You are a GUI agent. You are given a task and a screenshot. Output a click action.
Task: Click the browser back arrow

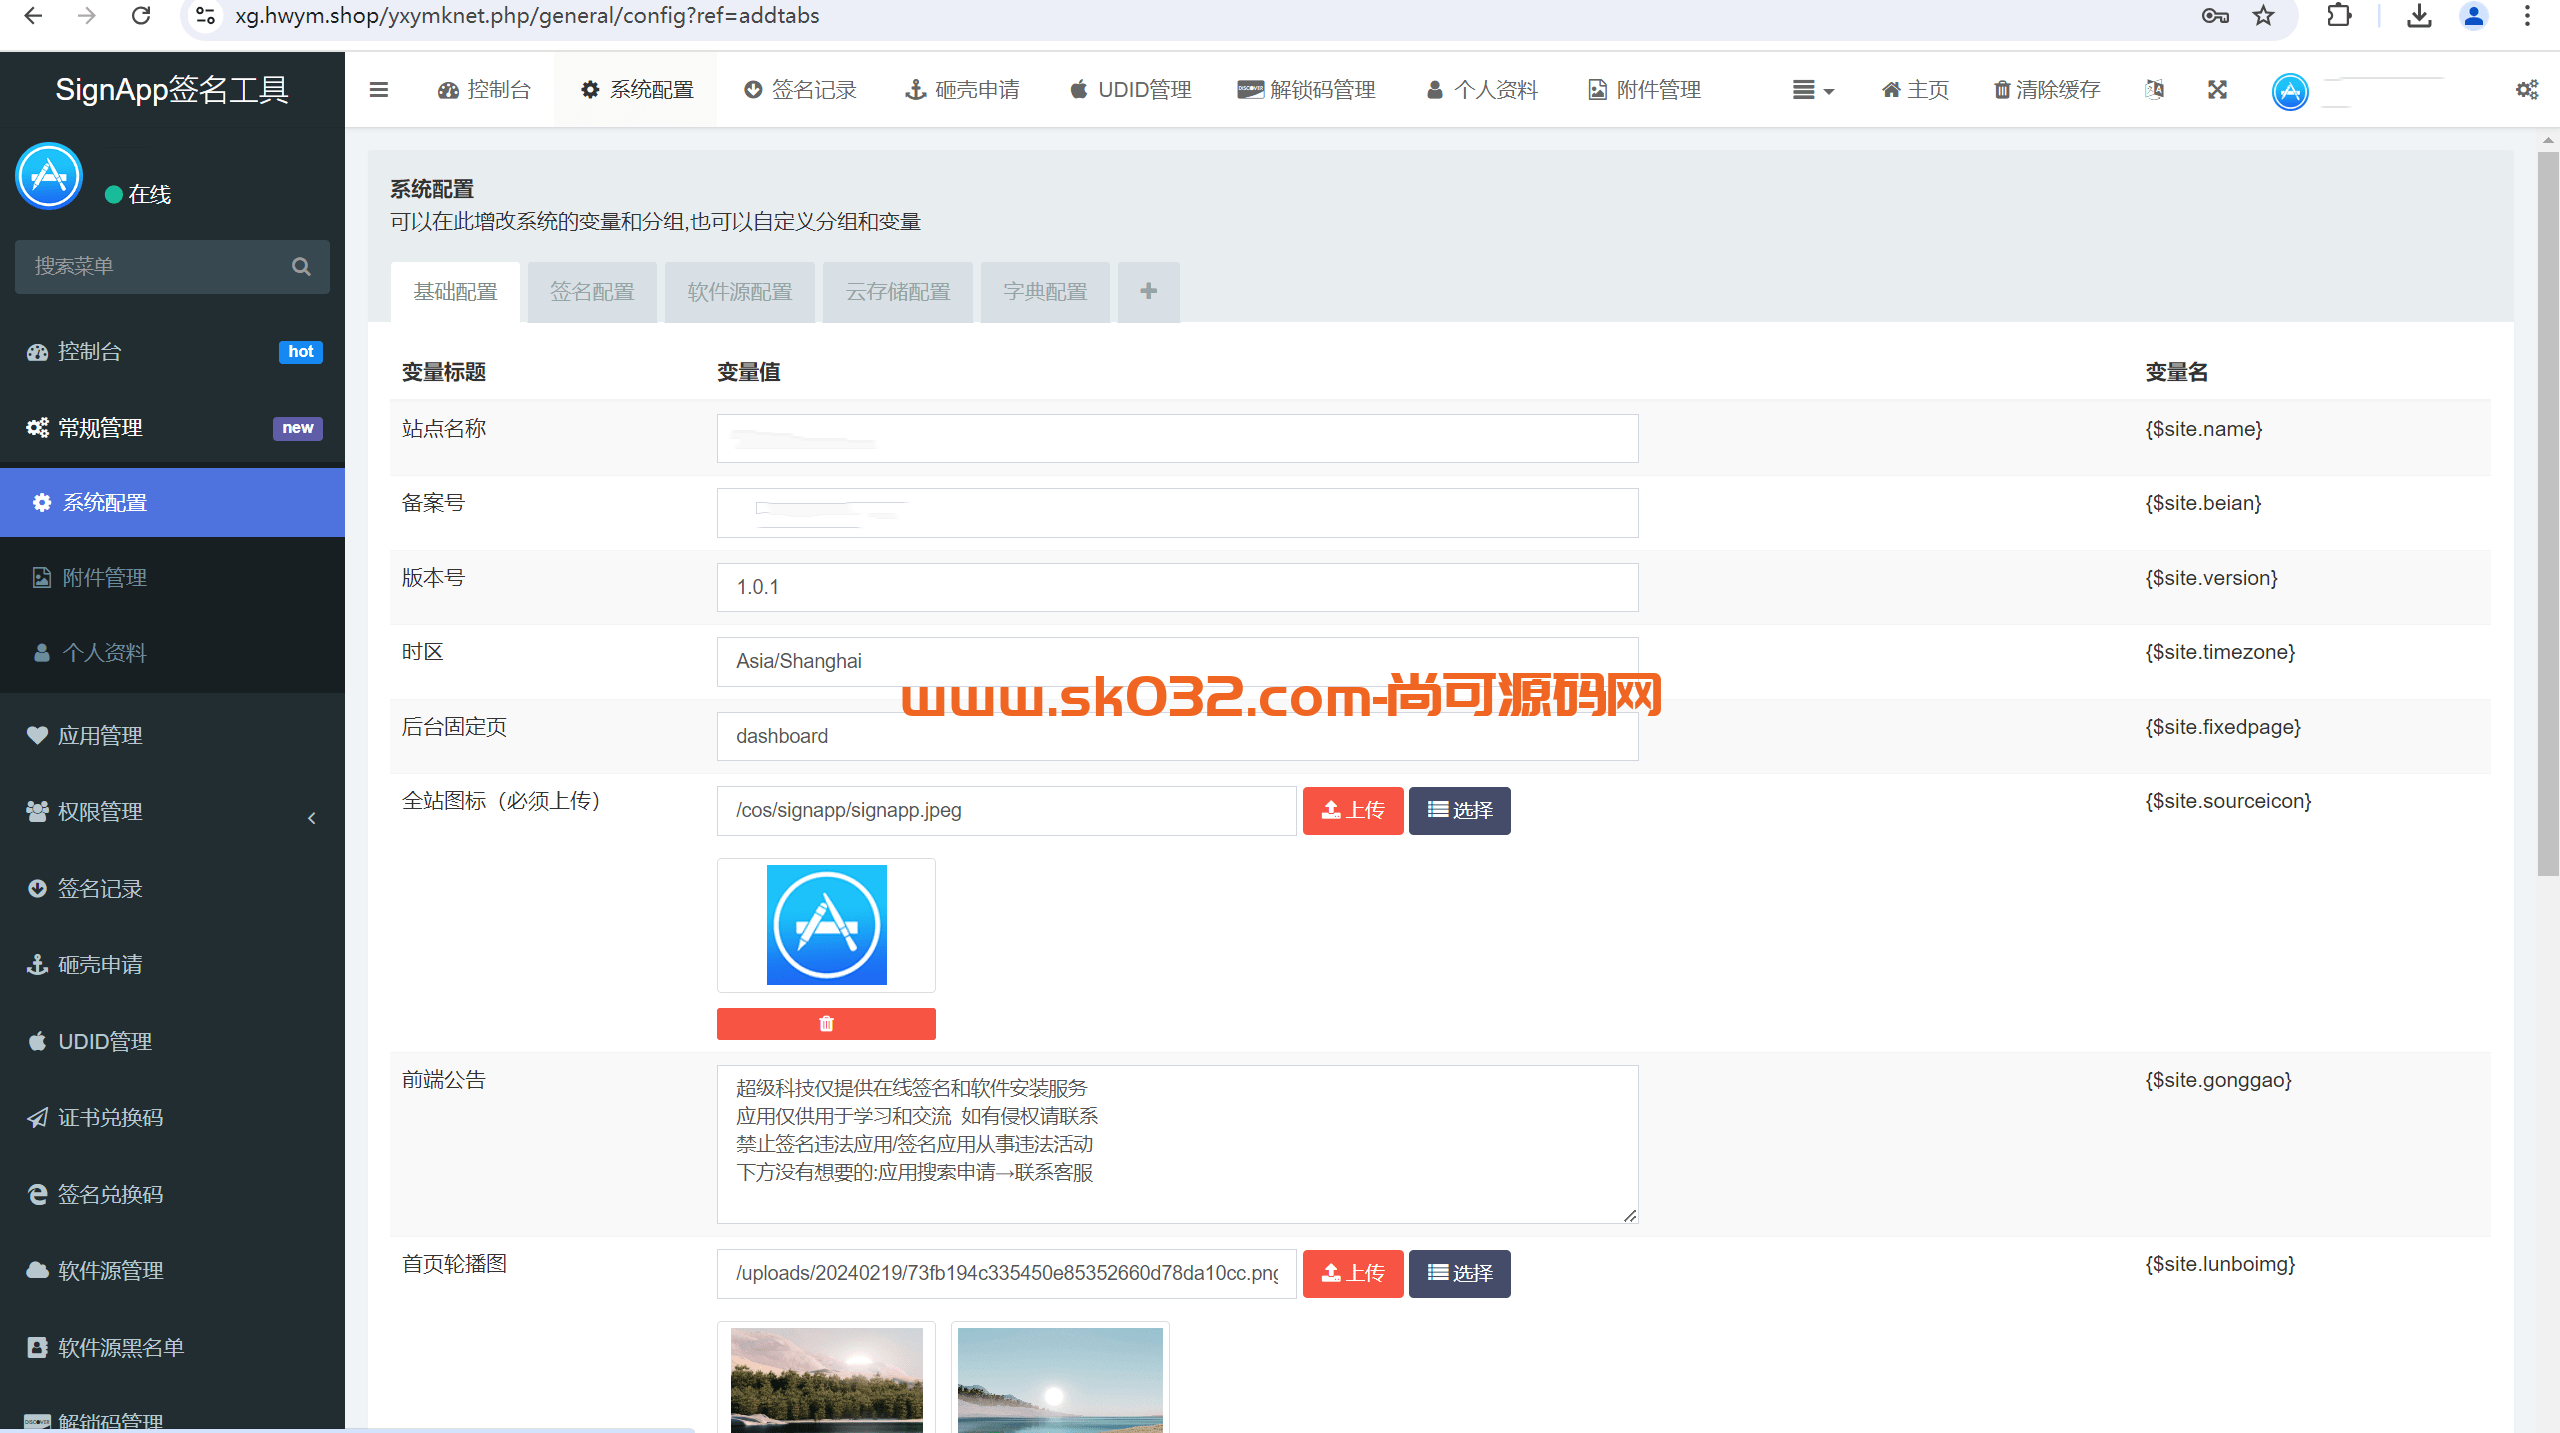[33, 16]
